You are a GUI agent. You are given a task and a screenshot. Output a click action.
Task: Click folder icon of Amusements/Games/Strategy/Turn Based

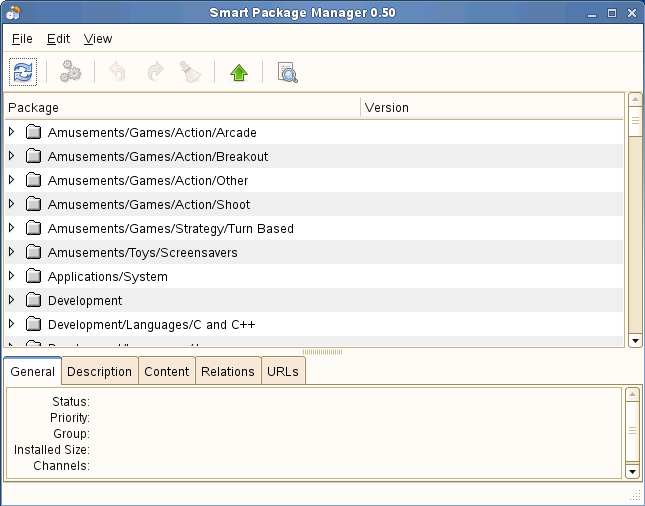click(33, 228)
